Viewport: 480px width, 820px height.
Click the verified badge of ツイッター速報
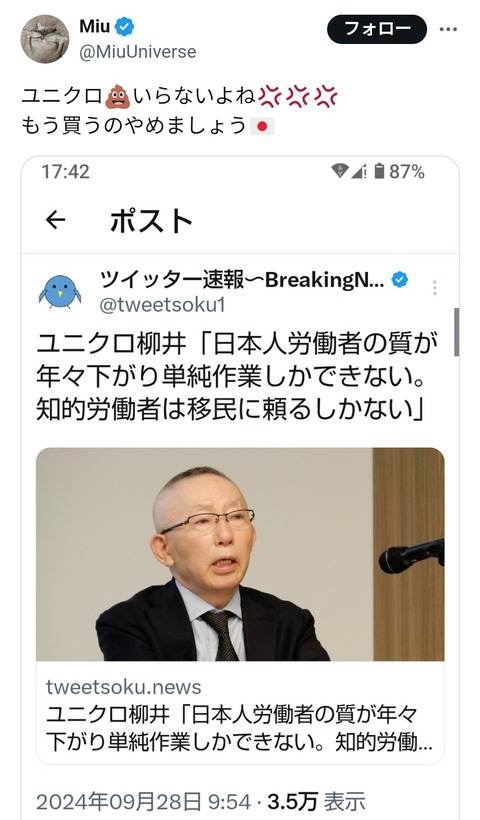pyautogui.click(x=399, y=280)
